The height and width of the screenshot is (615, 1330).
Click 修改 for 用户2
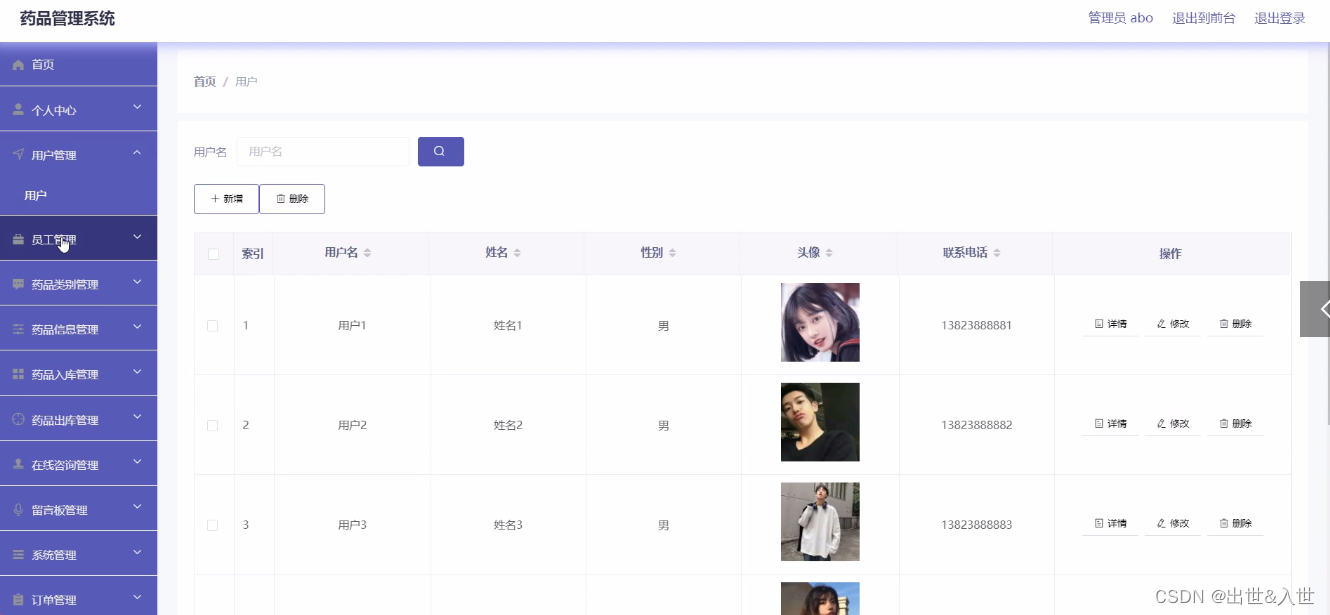tap(1172, 424)
